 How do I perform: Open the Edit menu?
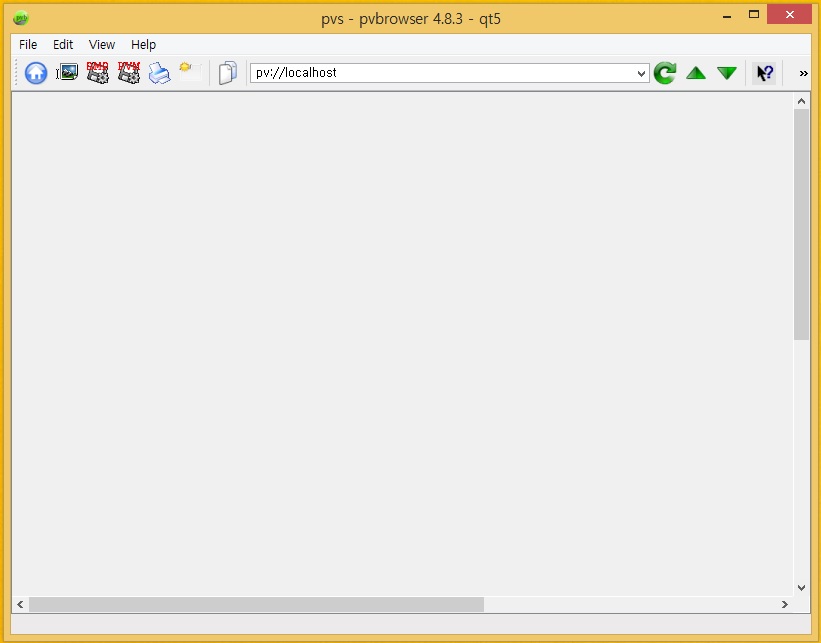(63, 44)
